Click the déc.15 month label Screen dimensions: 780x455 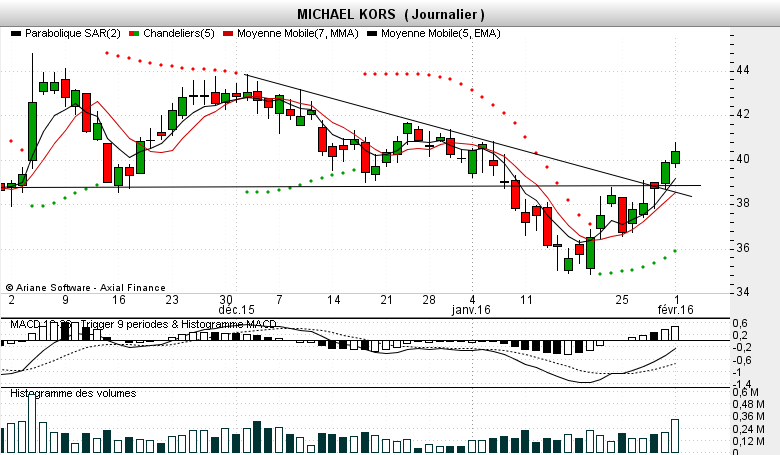[x=236, y=310]
